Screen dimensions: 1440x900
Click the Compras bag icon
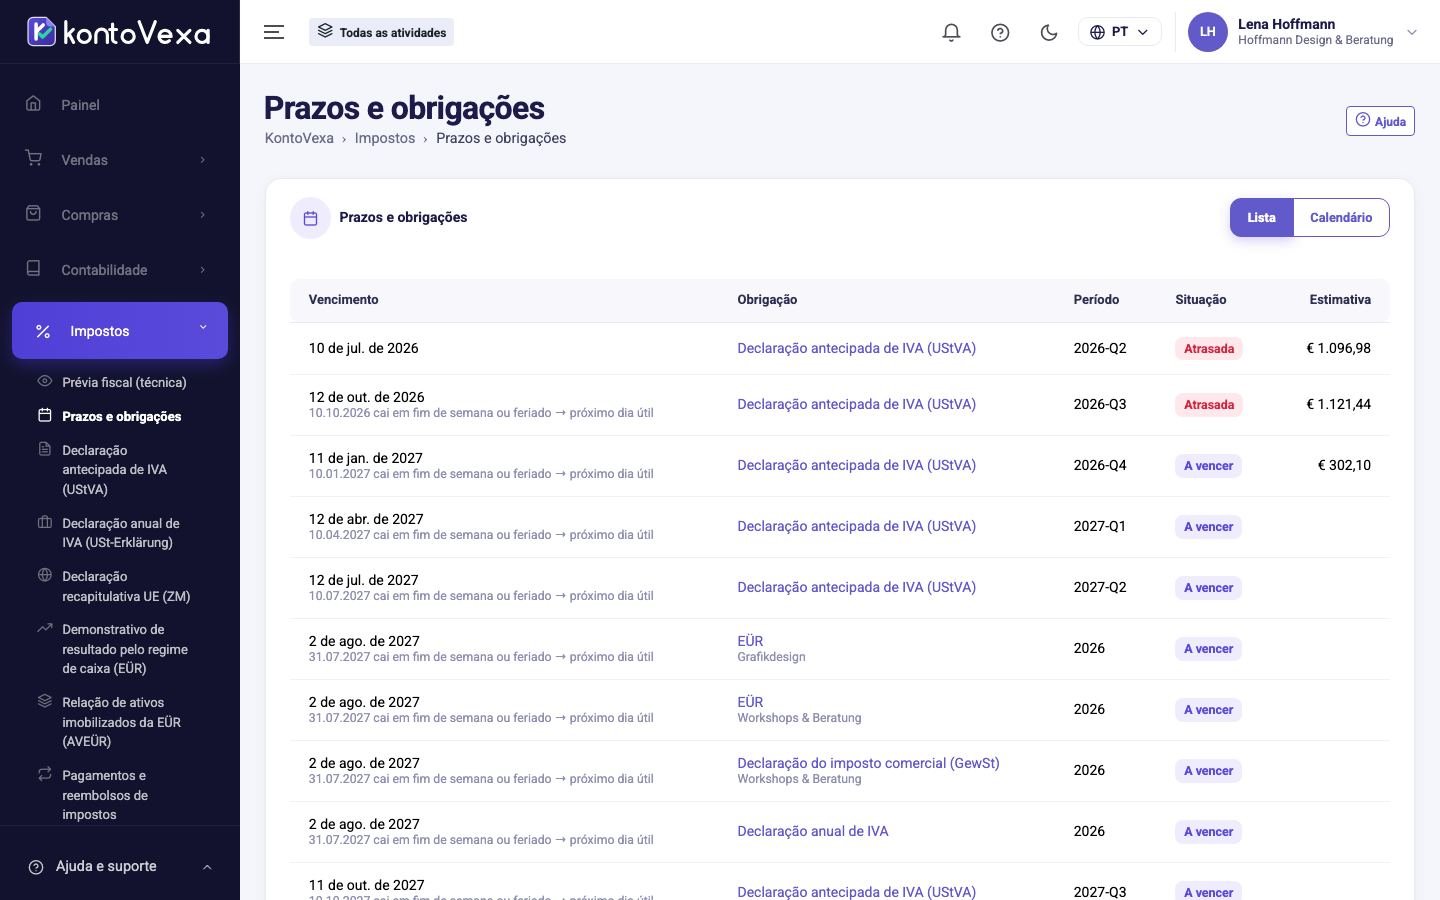[34, 214]
